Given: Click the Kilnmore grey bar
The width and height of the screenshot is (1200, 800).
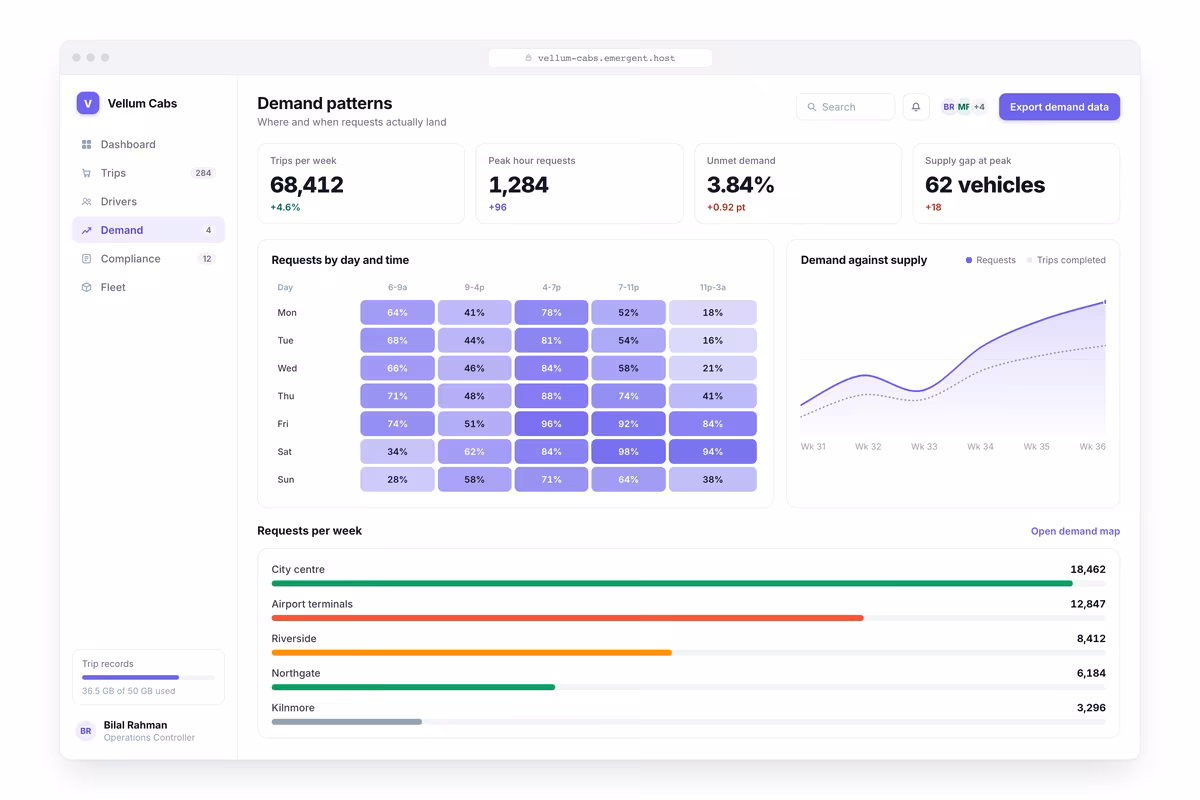Looking at the screenshot, I should click(x=347, y=721).
